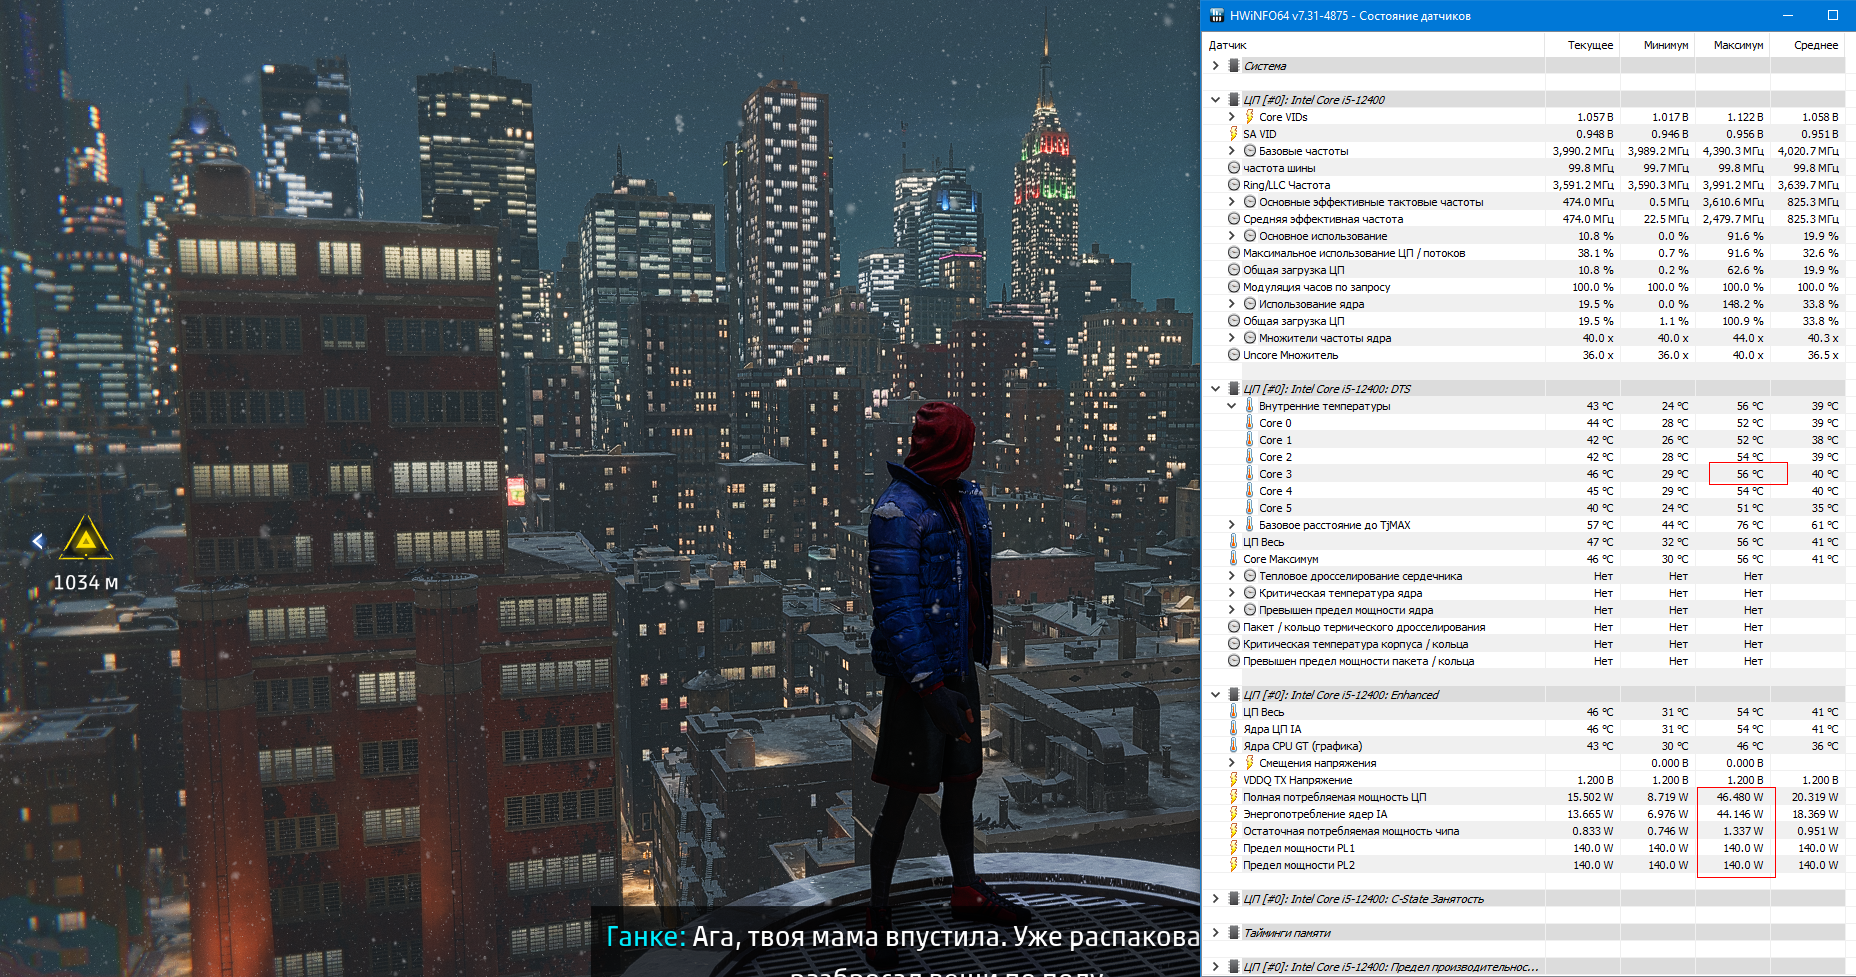Click the lightning icon next to Core VIDs
The width and height of the screenshot is (1856, 977).
1249,117
